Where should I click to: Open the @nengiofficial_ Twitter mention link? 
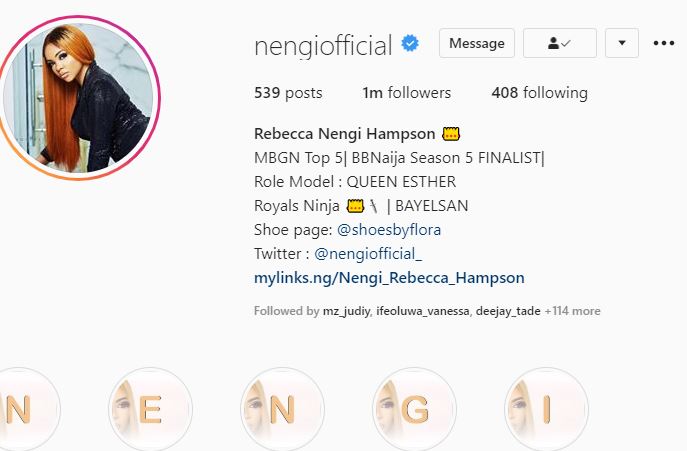pos(368,254)
